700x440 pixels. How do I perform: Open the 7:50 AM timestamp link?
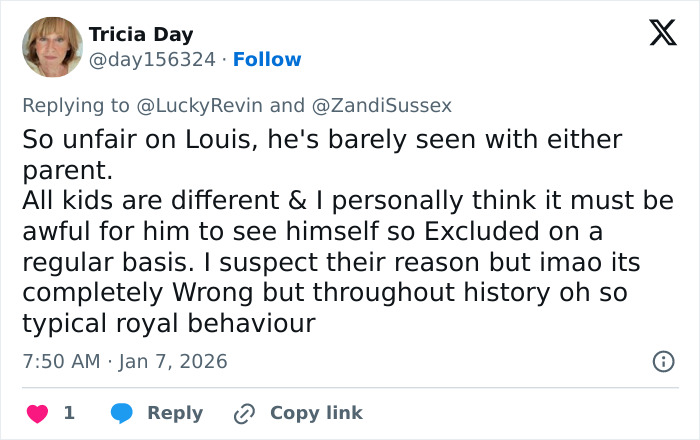[x=61, y=361]
